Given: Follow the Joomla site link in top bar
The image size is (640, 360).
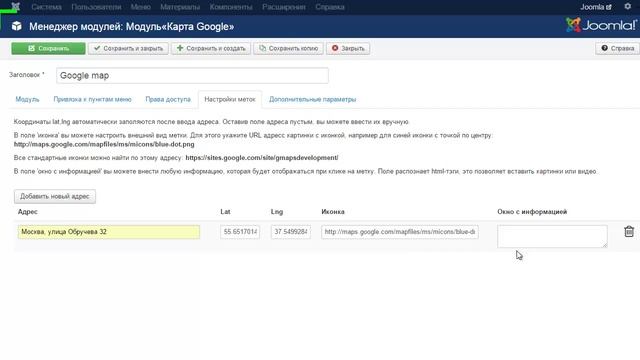Looking at the screenshot, I should click(x=596, y=7).
